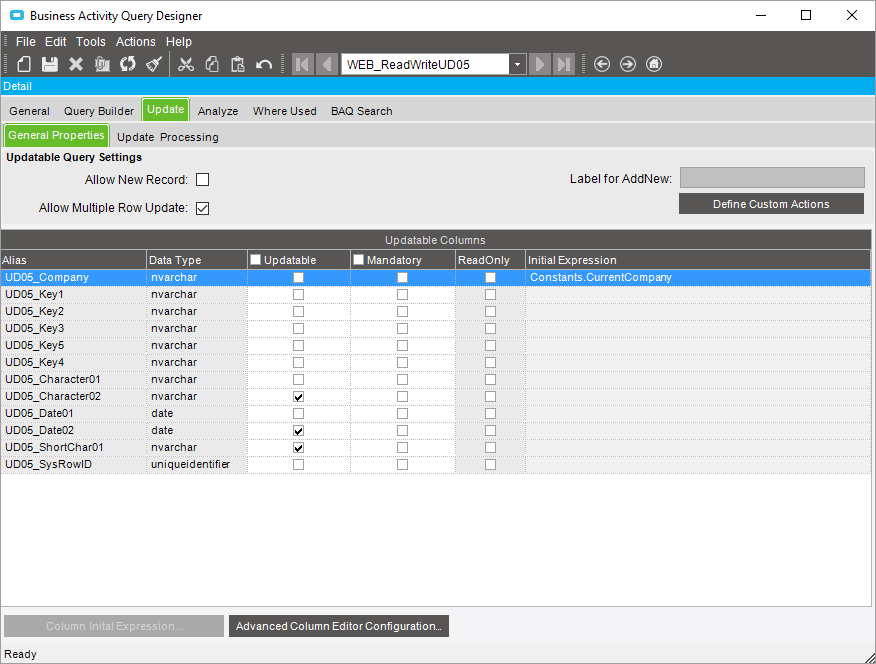Click the Save floppy-disk icon

point(50,64)
